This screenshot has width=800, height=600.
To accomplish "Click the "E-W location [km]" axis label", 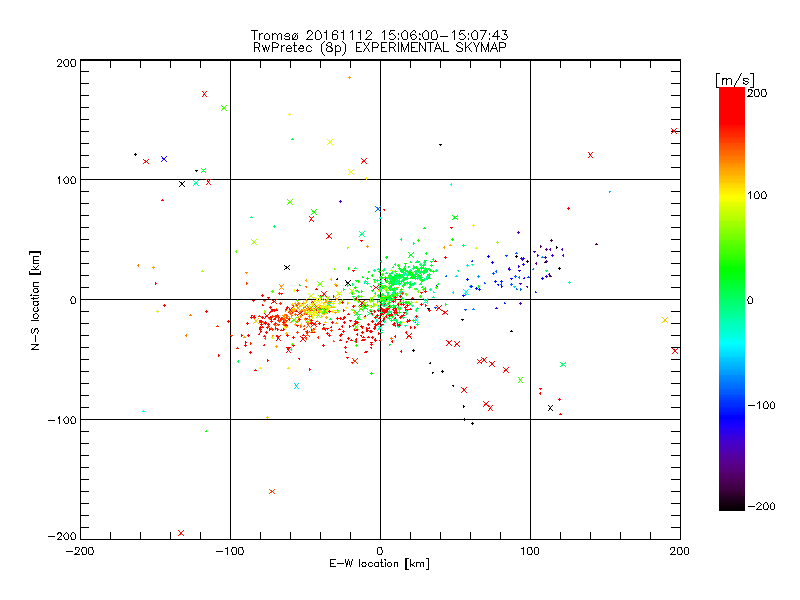I will [379, 564].
